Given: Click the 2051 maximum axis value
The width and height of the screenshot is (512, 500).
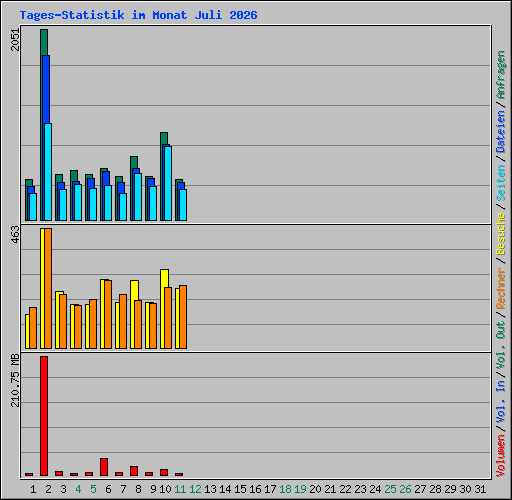Looking at the screenshot, I should click(15, 40).
